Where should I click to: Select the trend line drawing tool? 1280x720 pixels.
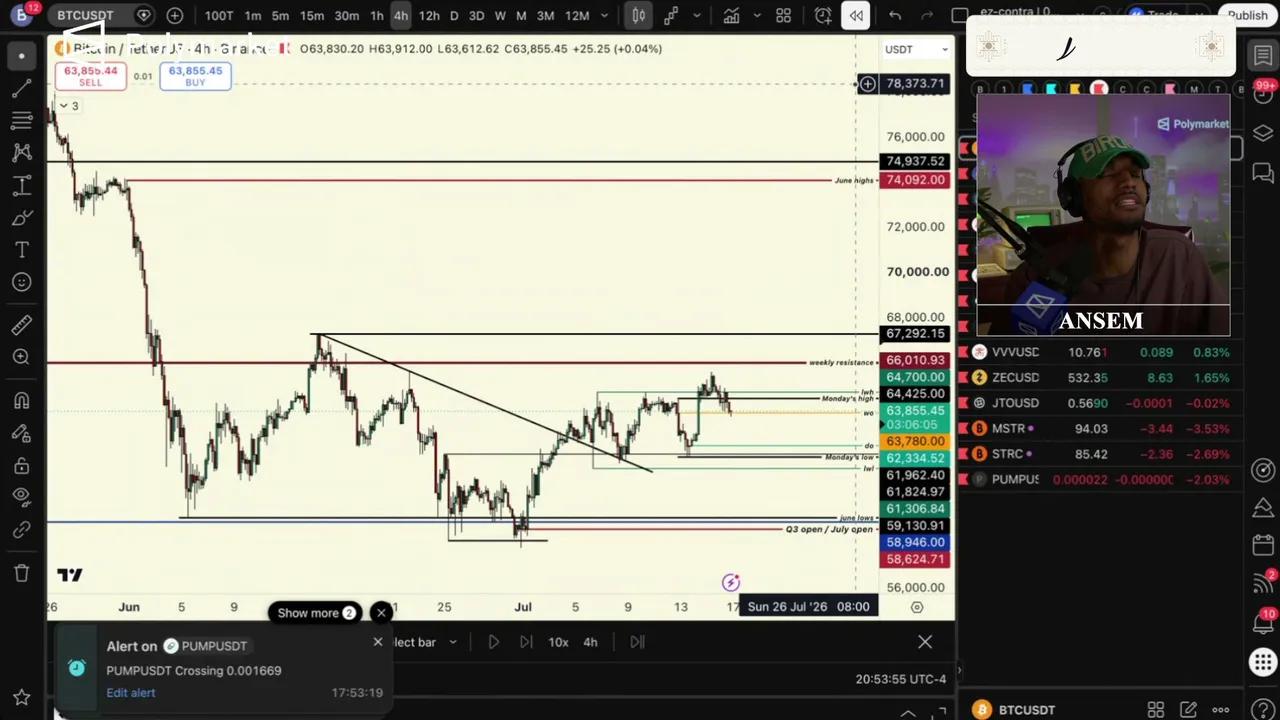(x=21, y=89)
